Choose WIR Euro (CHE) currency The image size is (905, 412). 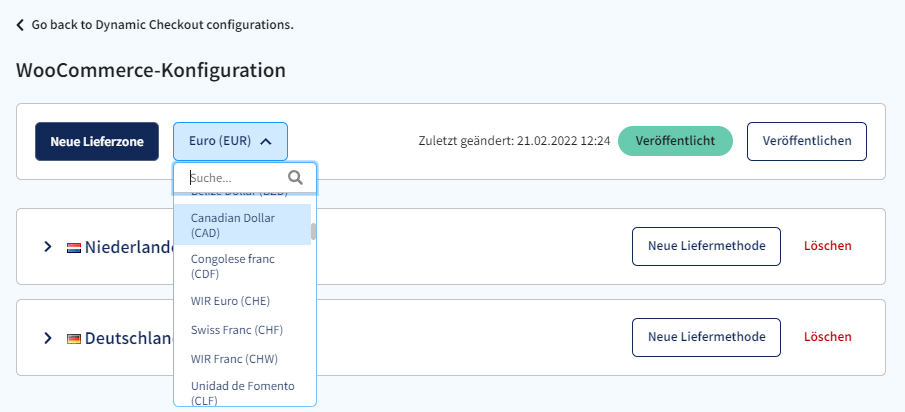242,301
